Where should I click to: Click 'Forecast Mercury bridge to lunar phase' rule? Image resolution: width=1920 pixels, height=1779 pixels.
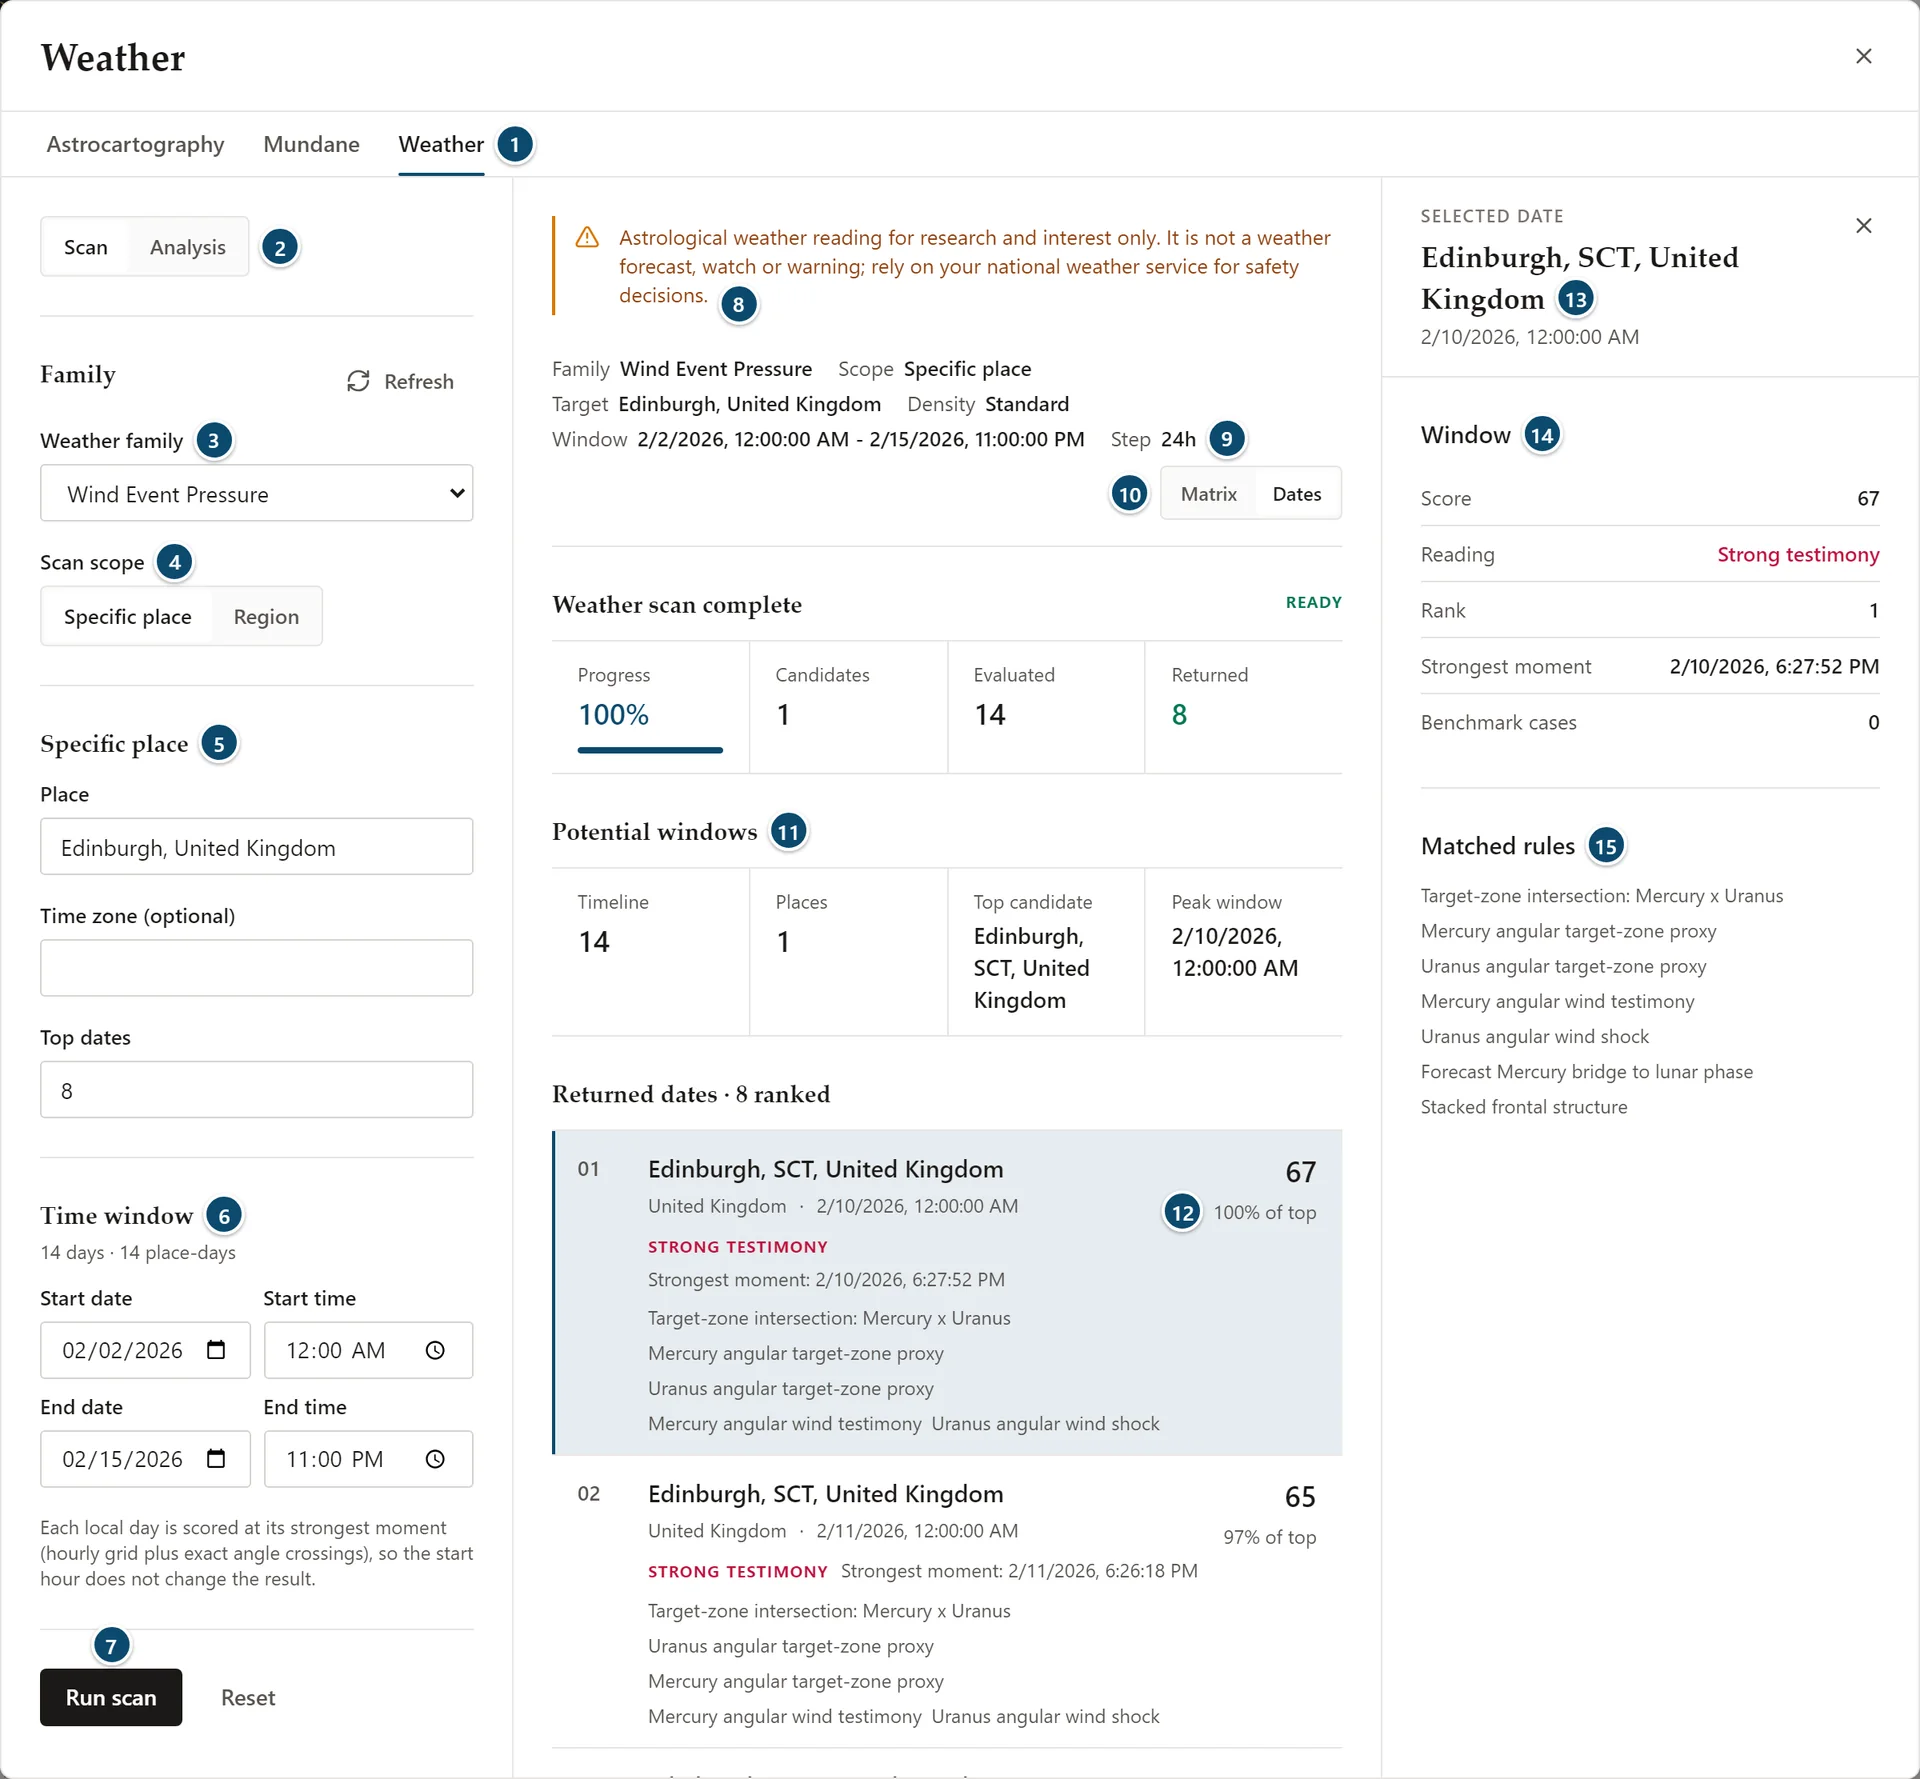[1587, 1071]
